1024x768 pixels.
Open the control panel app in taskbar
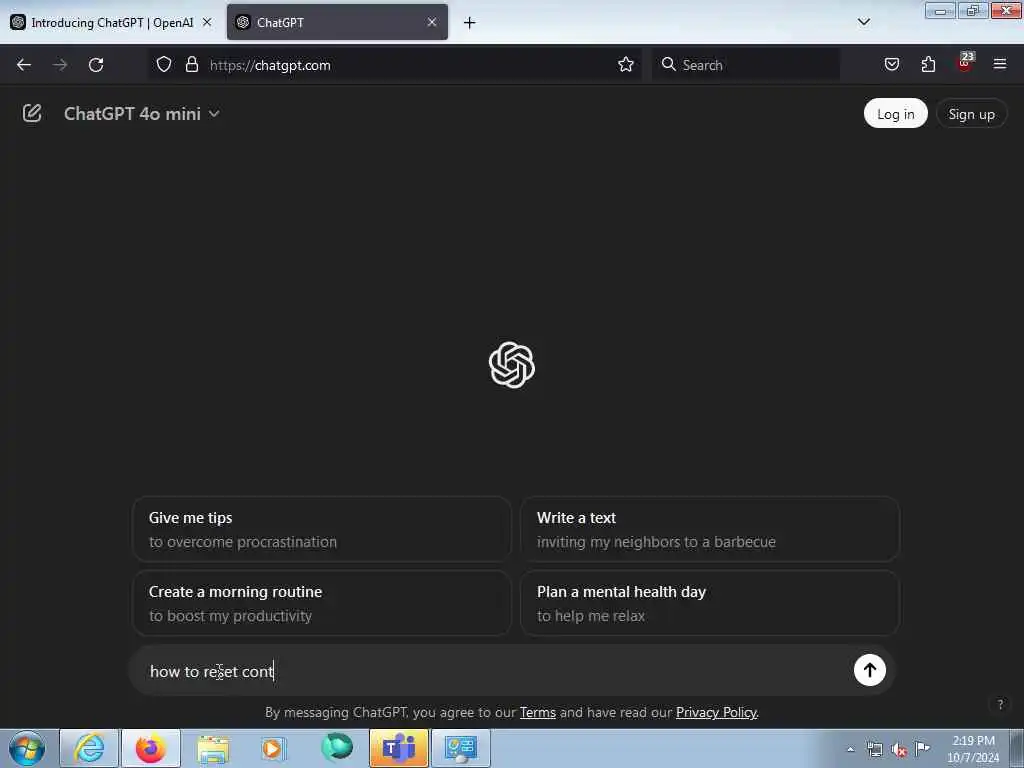(460, 748)
